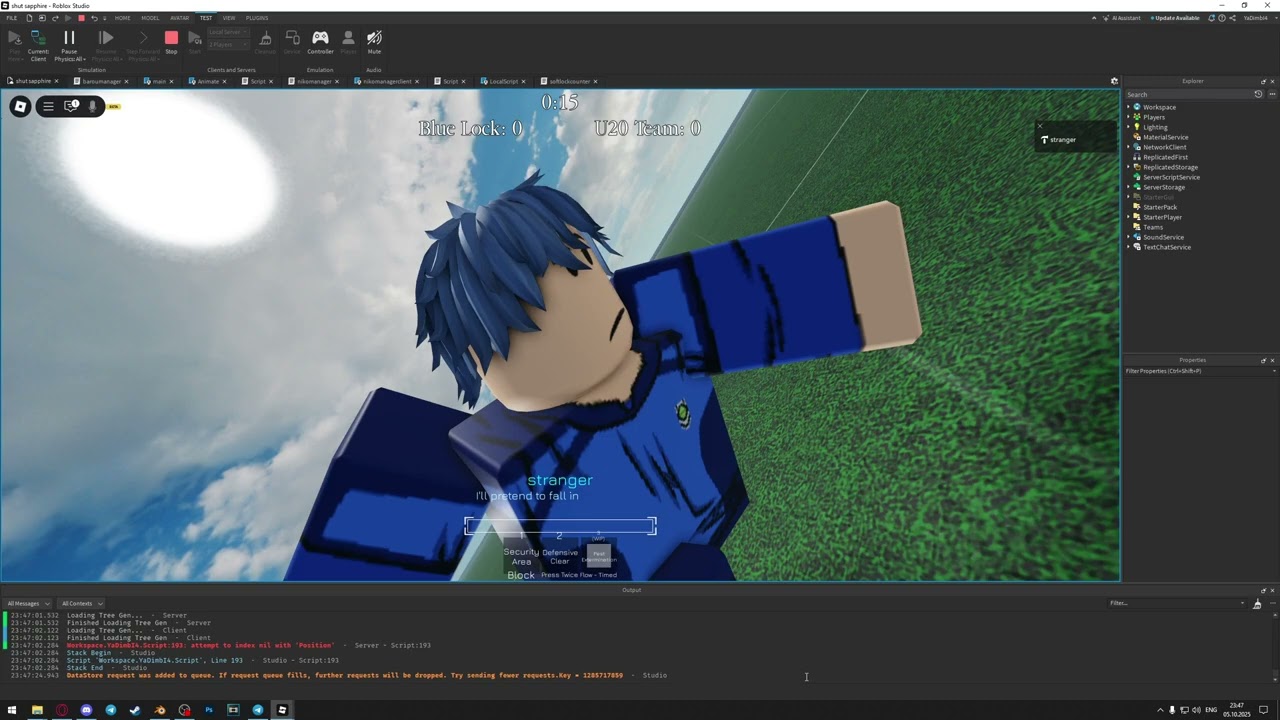
Task: Open the Windows Start button
Action: [x=12, y=710]
